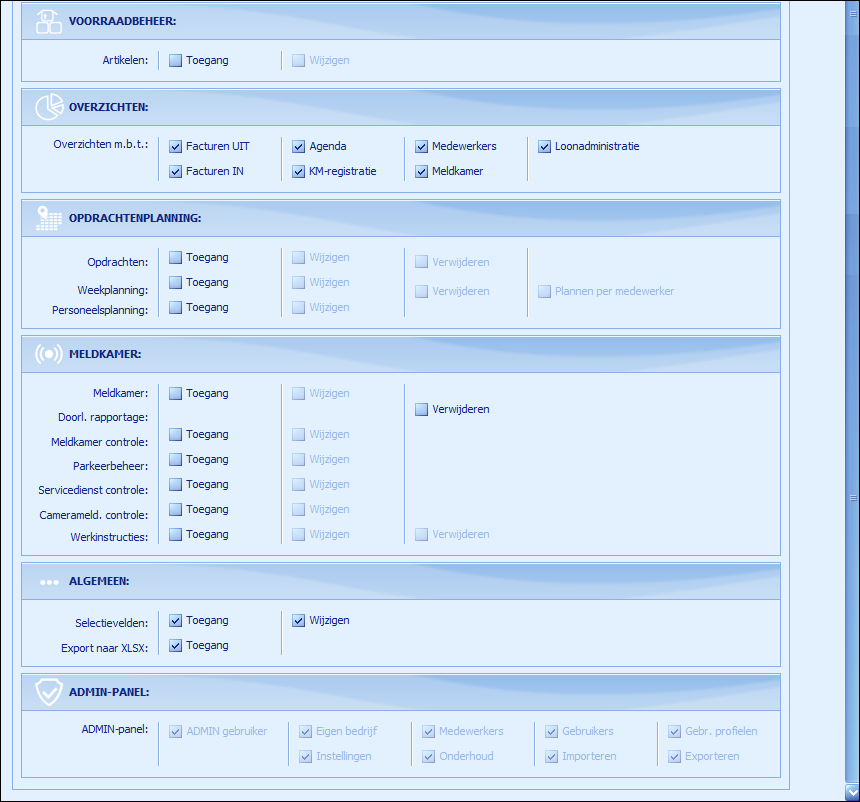The height and width of the screenshot is (802, 860).
Task: Enable Toegang for Werkinstructies
Action: pyautogui.click(x=176, y=534)
